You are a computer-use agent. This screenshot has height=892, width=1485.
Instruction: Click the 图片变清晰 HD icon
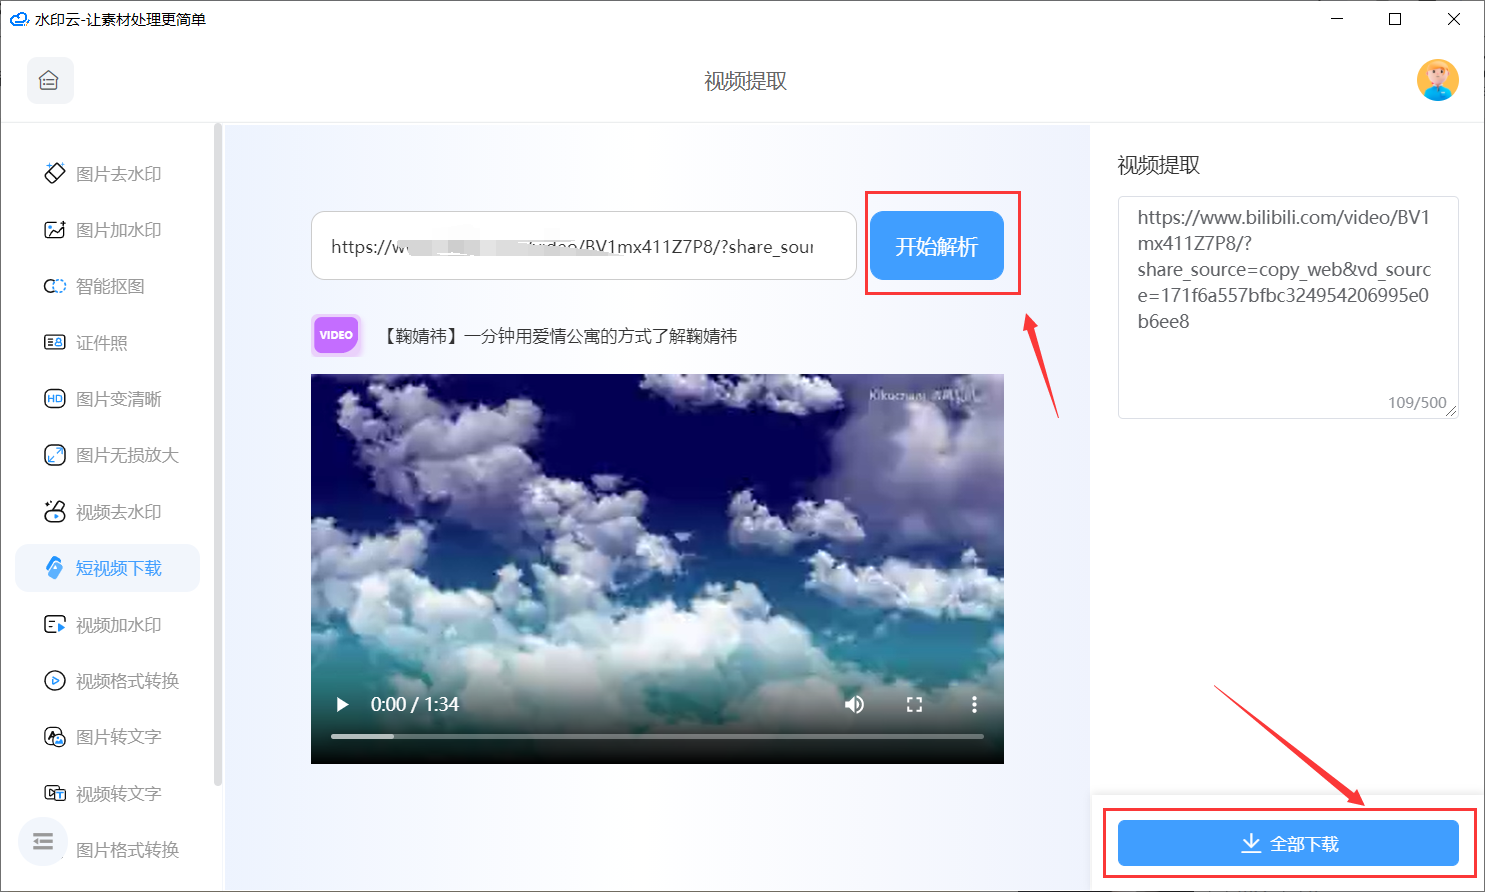click(x=54, y=399)
